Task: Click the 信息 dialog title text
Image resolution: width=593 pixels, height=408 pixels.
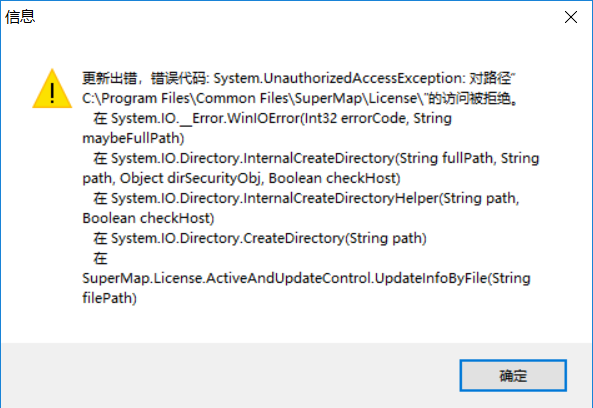Action: (20, 17)
